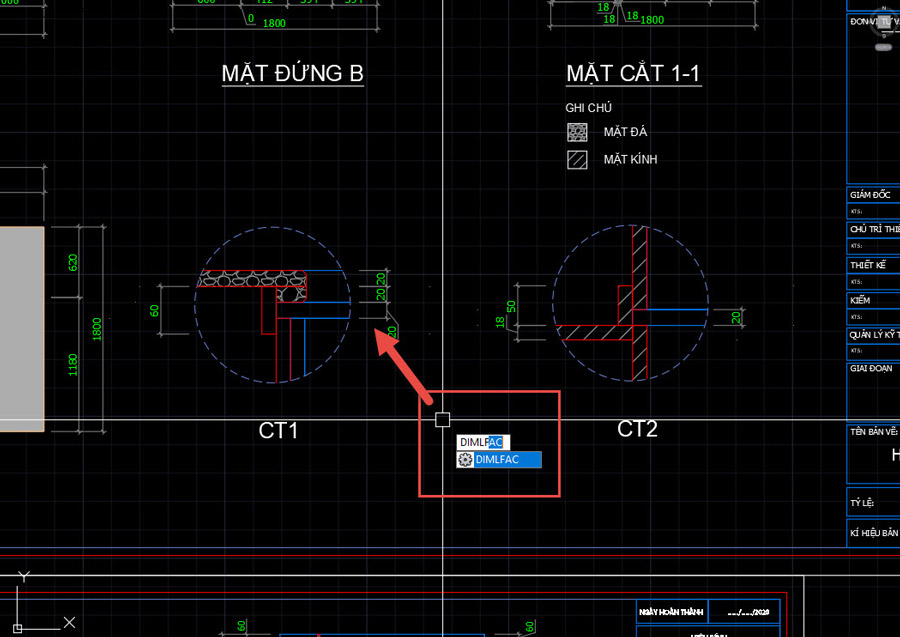The image size is (900, 637).
Task: Pick the 1180 dimension text
Action: [72, 365]
